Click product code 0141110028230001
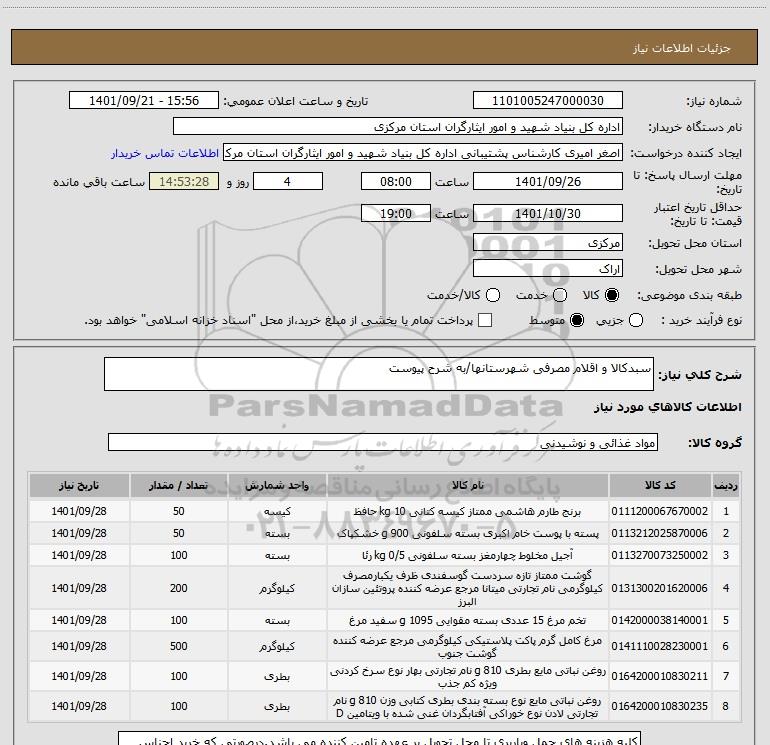The width and height of the screenshot is (770, 745). click(x=660, y=647)
